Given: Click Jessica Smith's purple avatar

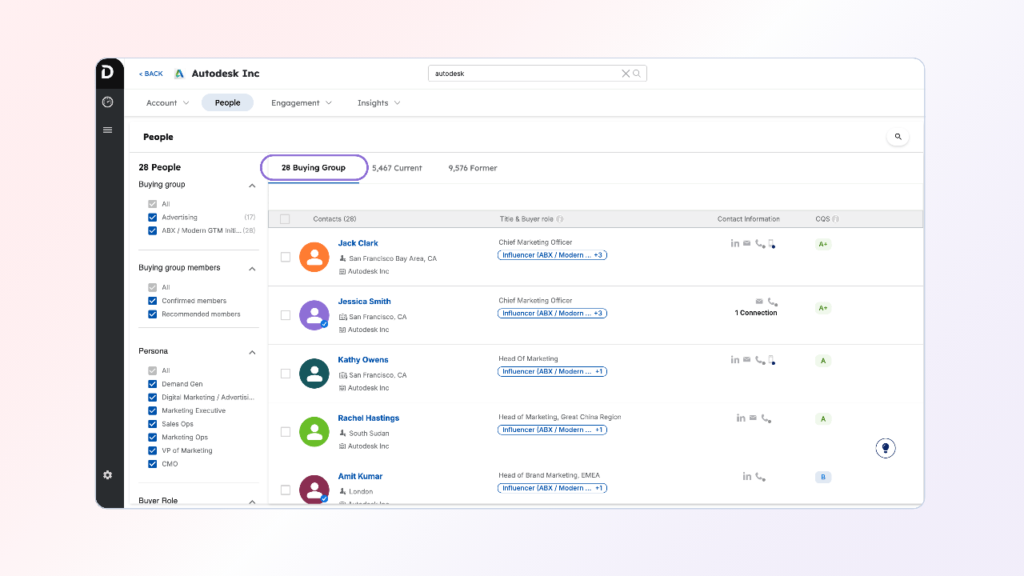Looking at the screenshot, I should [314, 315].
